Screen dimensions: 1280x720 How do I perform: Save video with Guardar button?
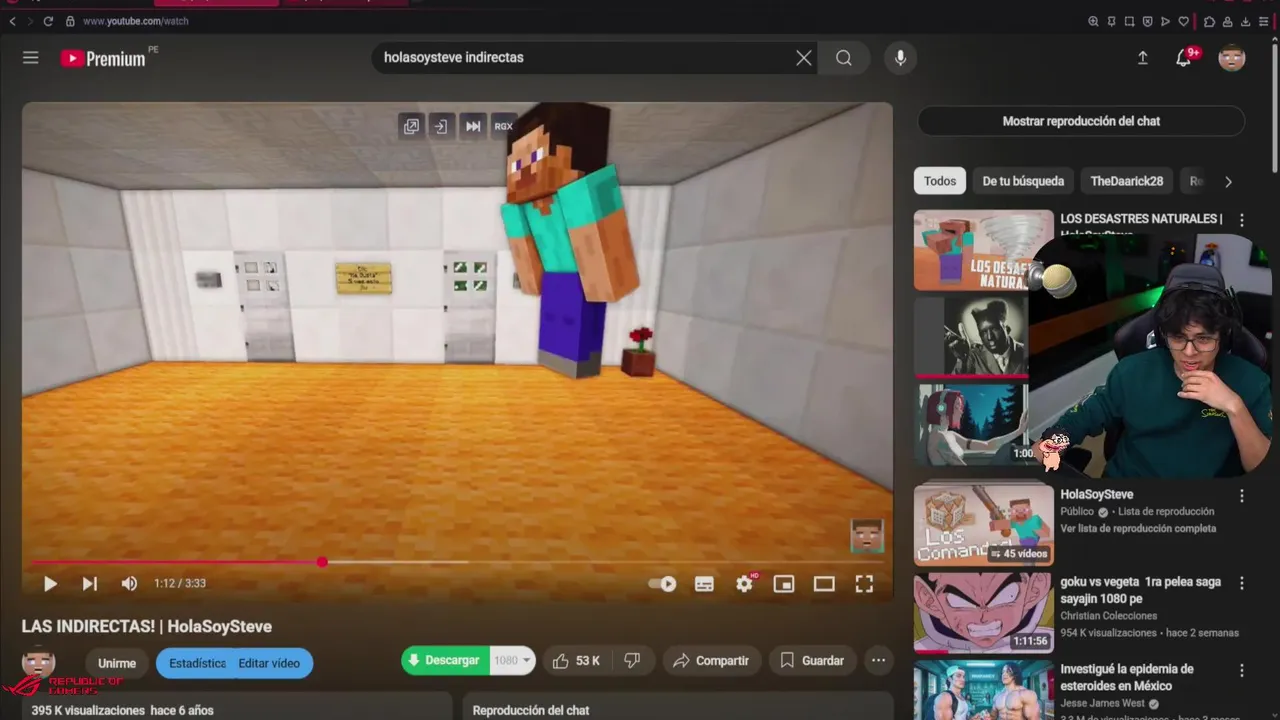click(812, 661)
